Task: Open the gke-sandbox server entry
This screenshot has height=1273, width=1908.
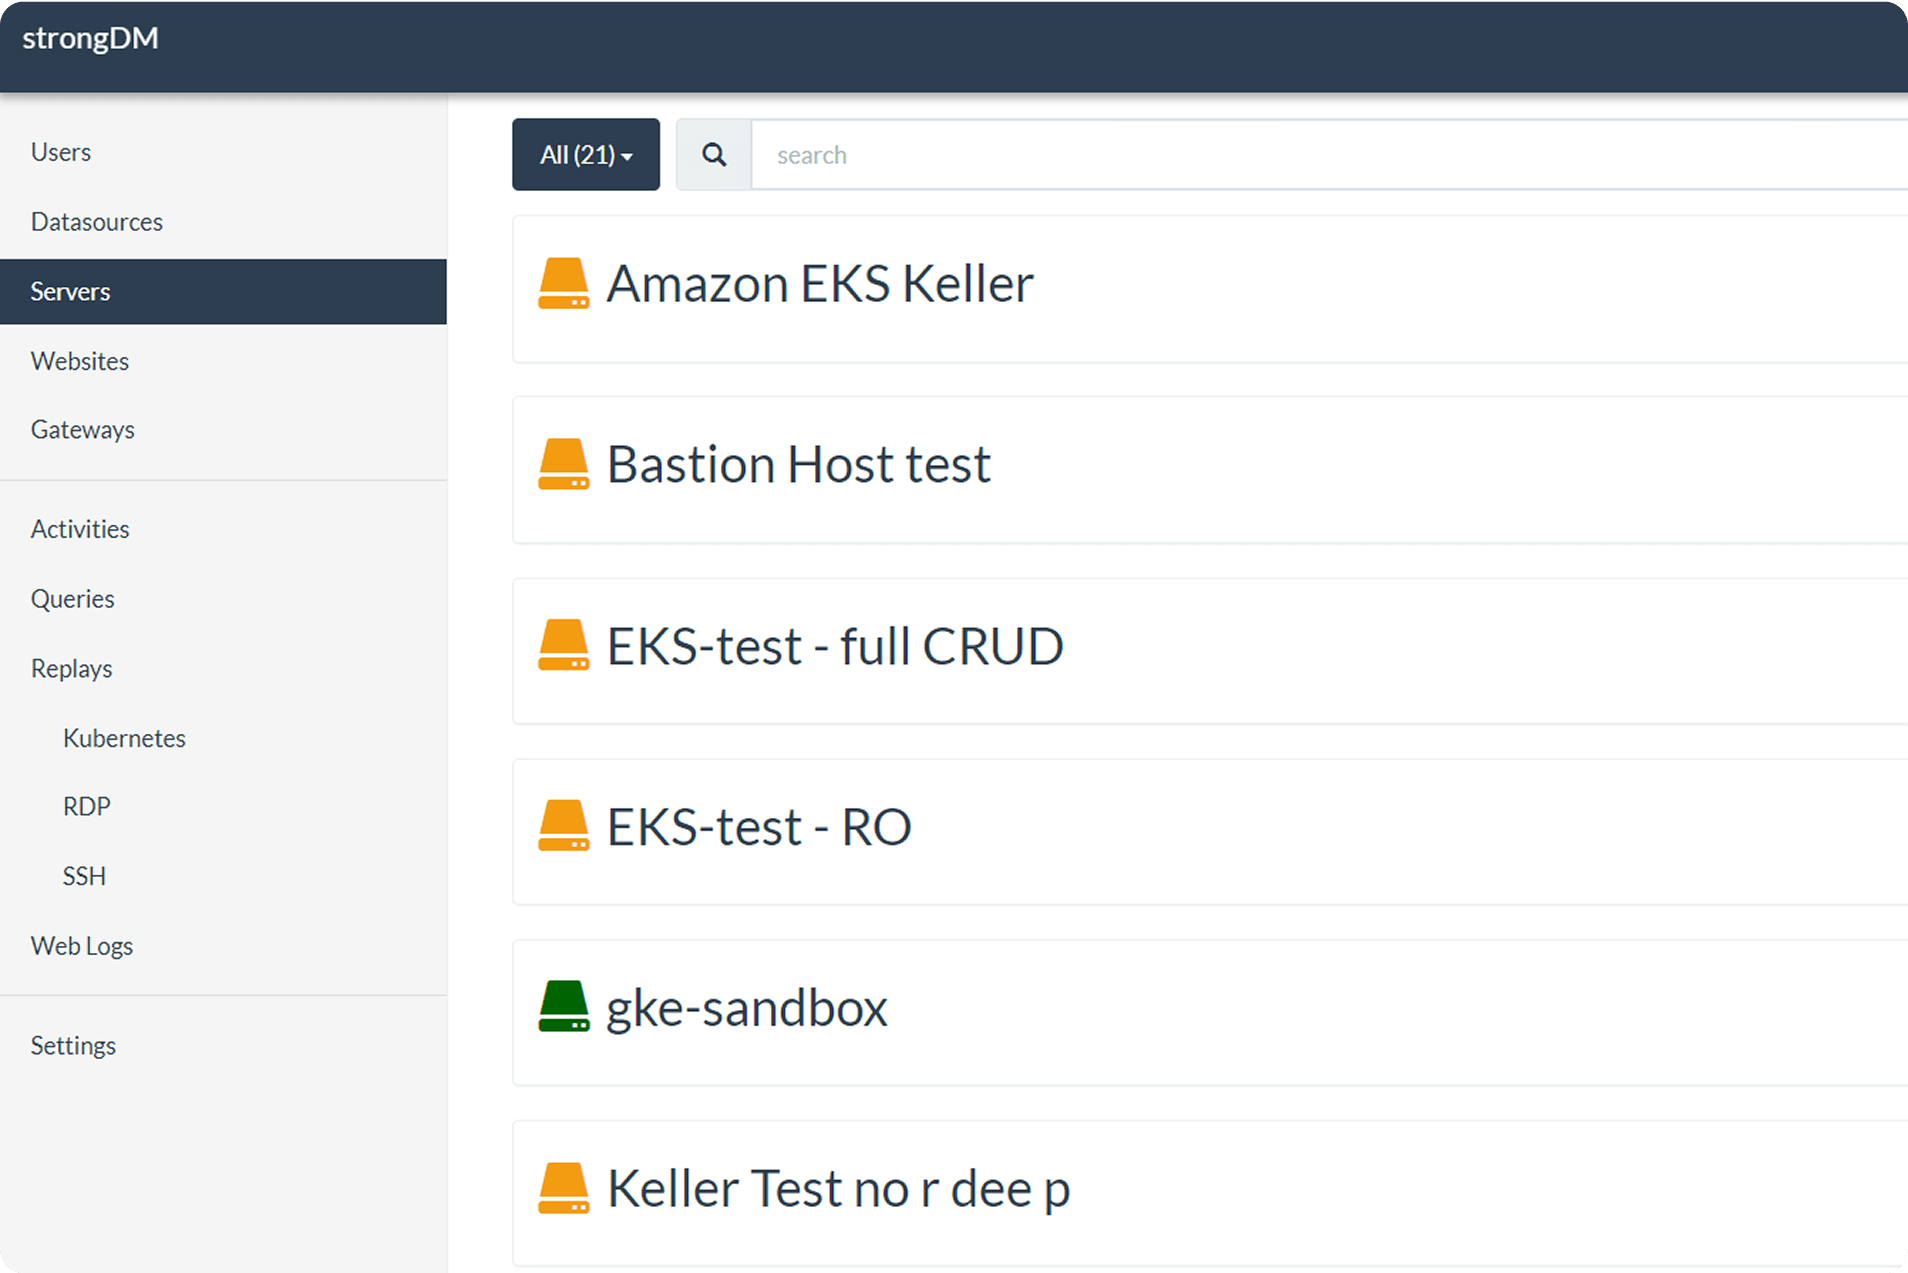Action: (747, 1008)
